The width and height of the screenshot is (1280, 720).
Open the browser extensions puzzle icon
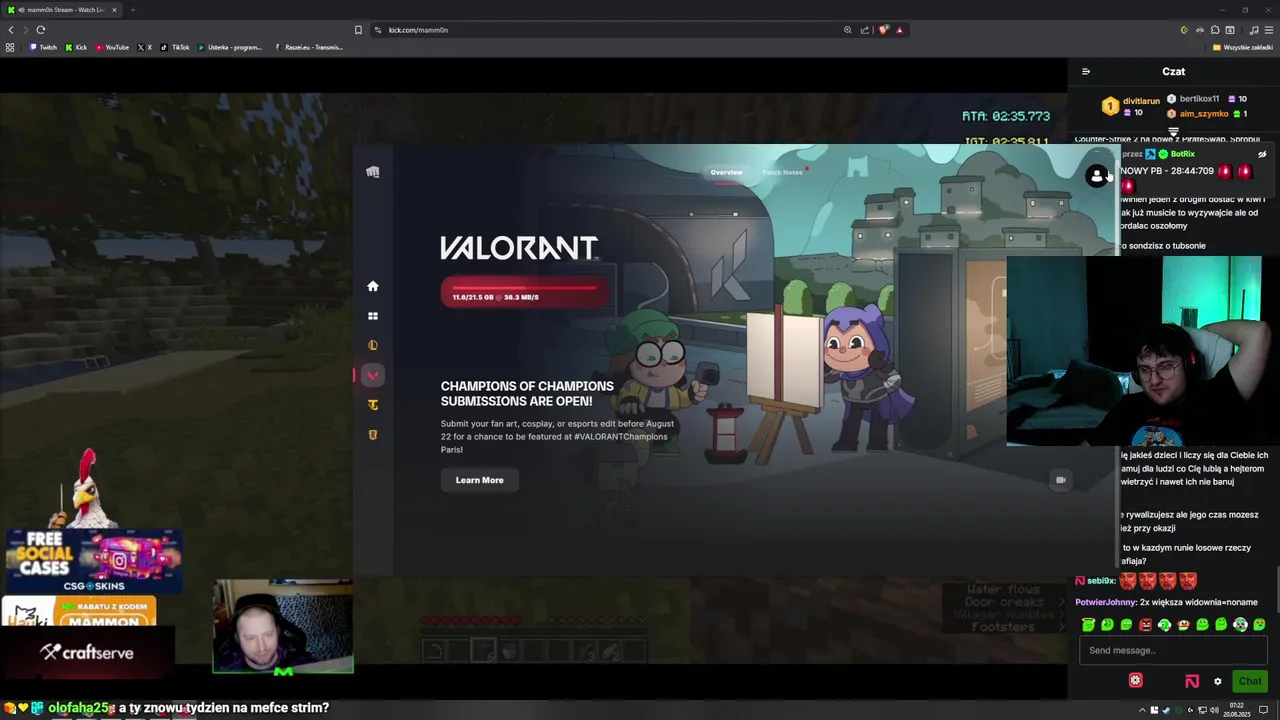tap(1215, 30)
